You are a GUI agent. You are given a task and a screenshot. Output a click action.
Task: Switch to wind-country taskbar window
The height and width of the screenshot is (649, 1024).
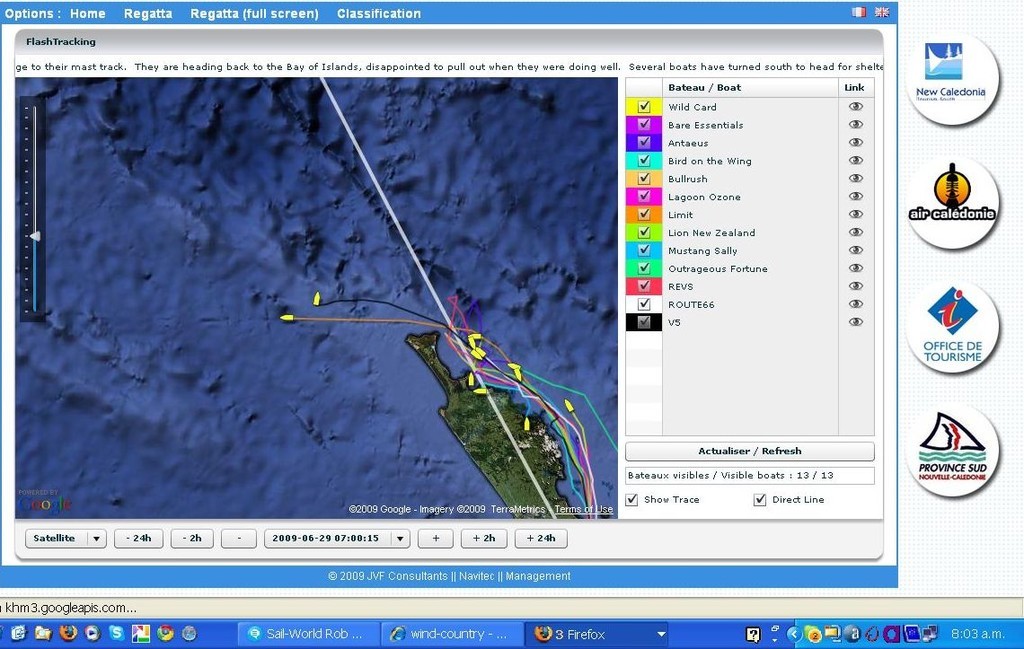click(451, 634)
